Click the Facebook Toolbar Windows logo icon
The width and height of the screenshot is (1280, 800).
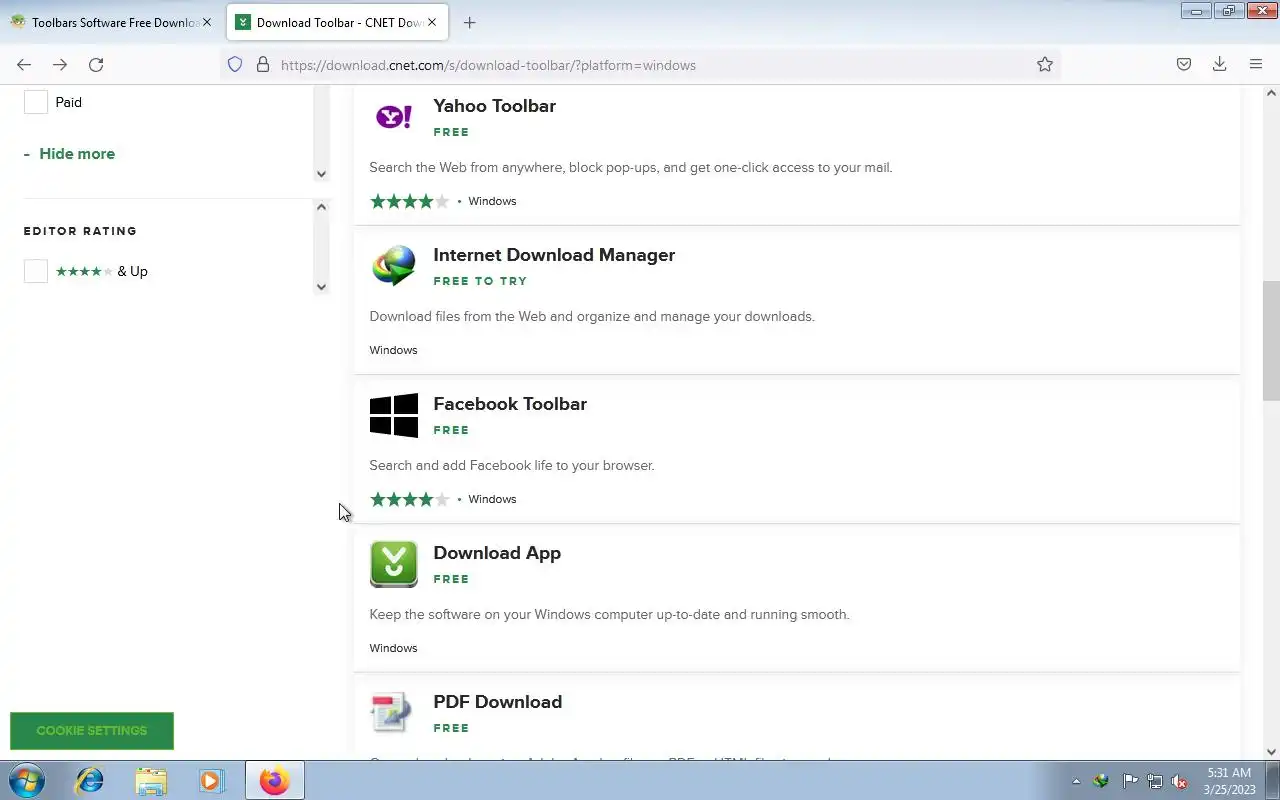394,415
